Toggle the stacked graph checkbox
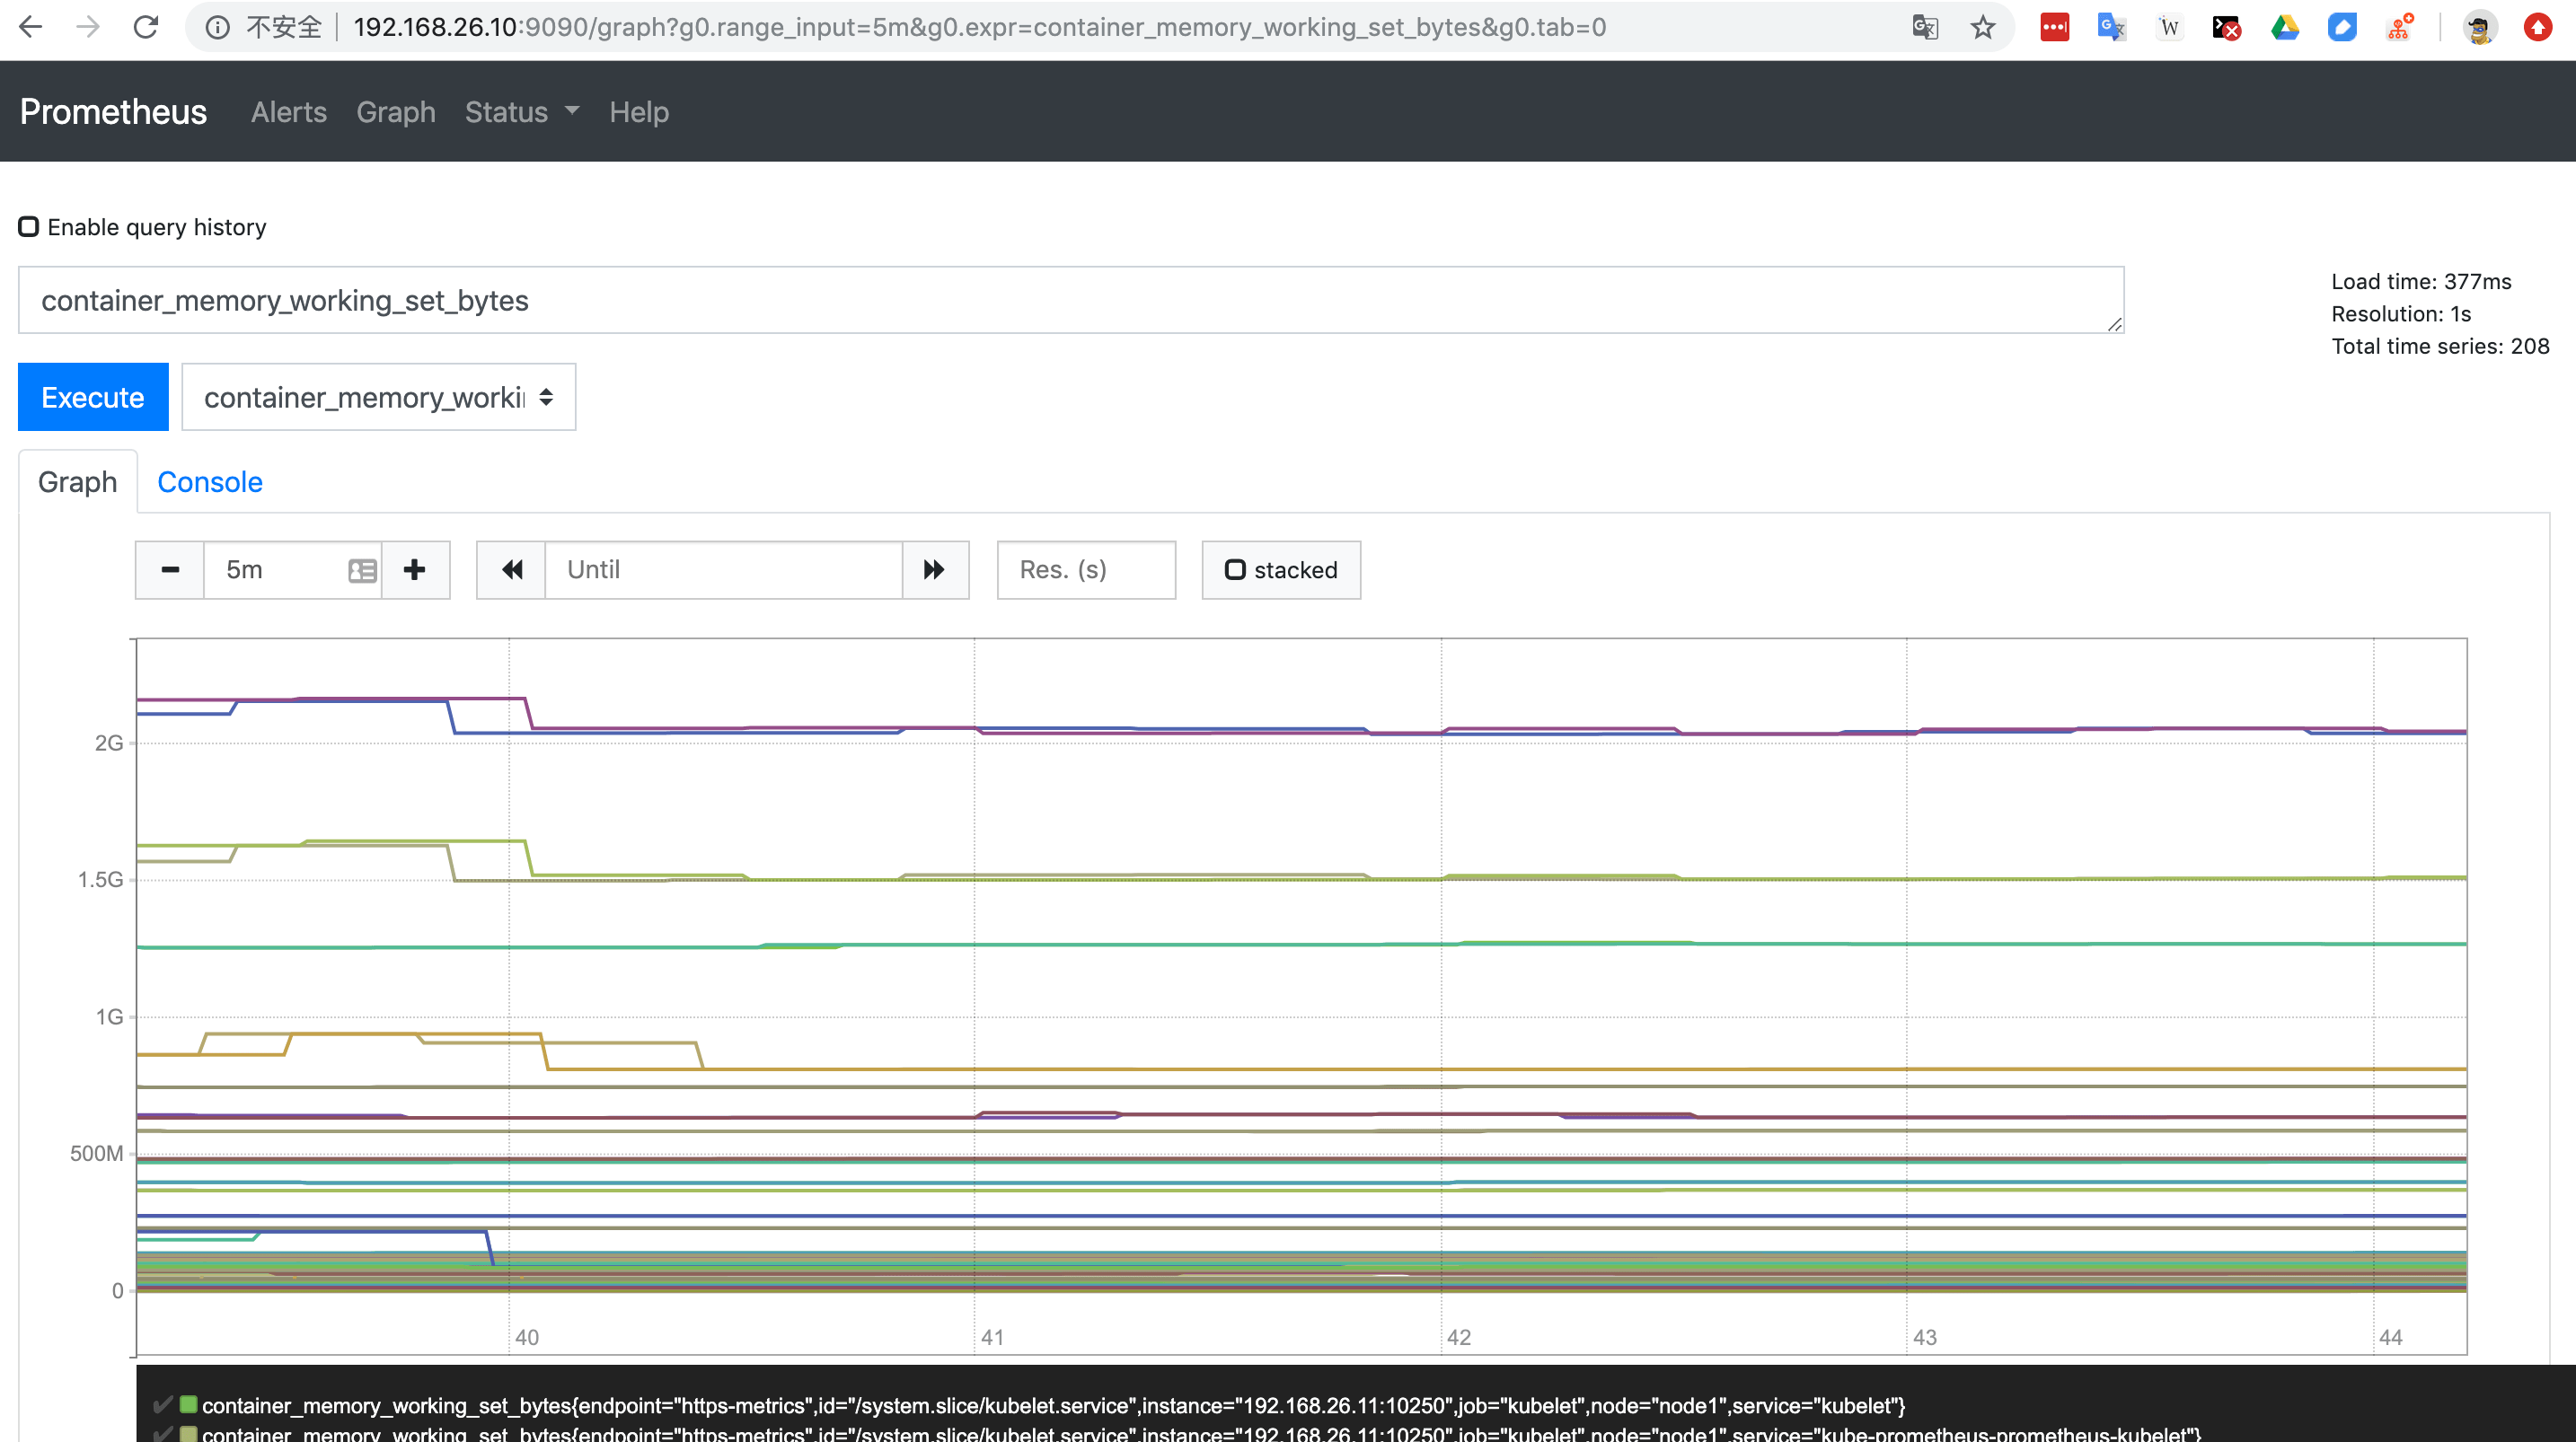2576x1442 pixels. pyautogui.click(x=1236, y=570)
